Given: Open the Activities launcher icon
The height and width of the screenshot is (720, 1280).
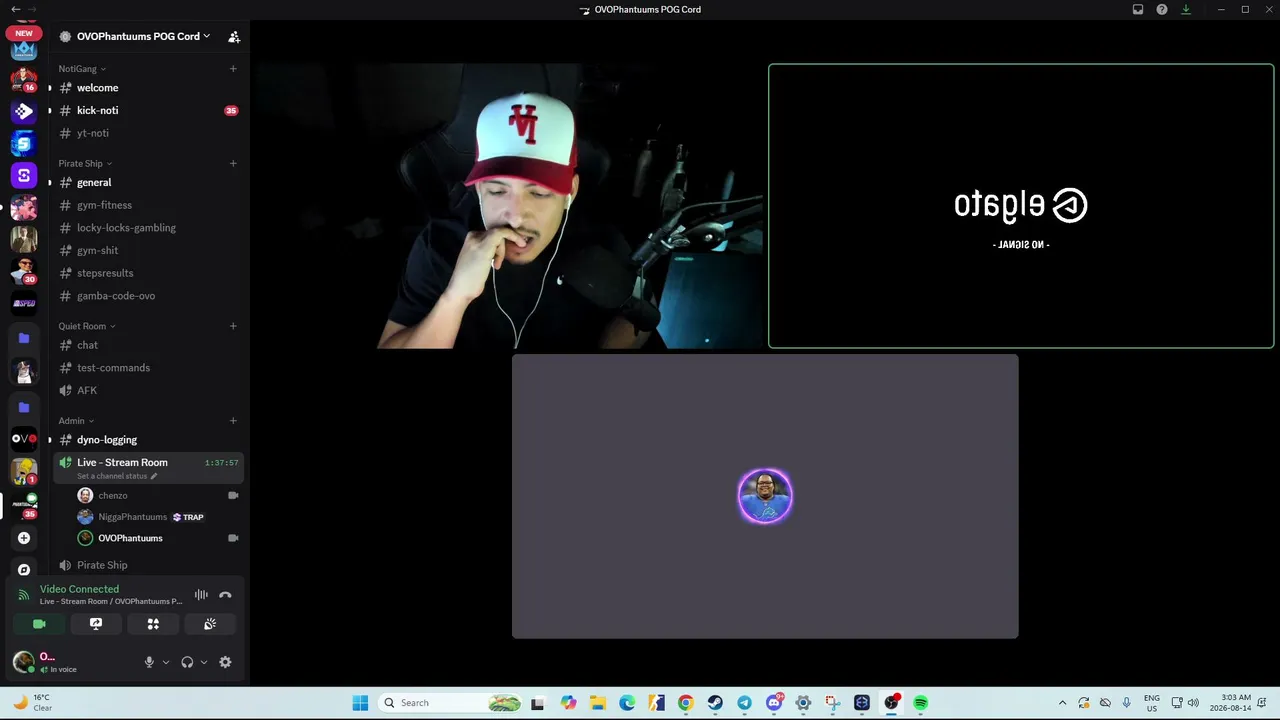Looking at the screenshot, I should point(153,624).
